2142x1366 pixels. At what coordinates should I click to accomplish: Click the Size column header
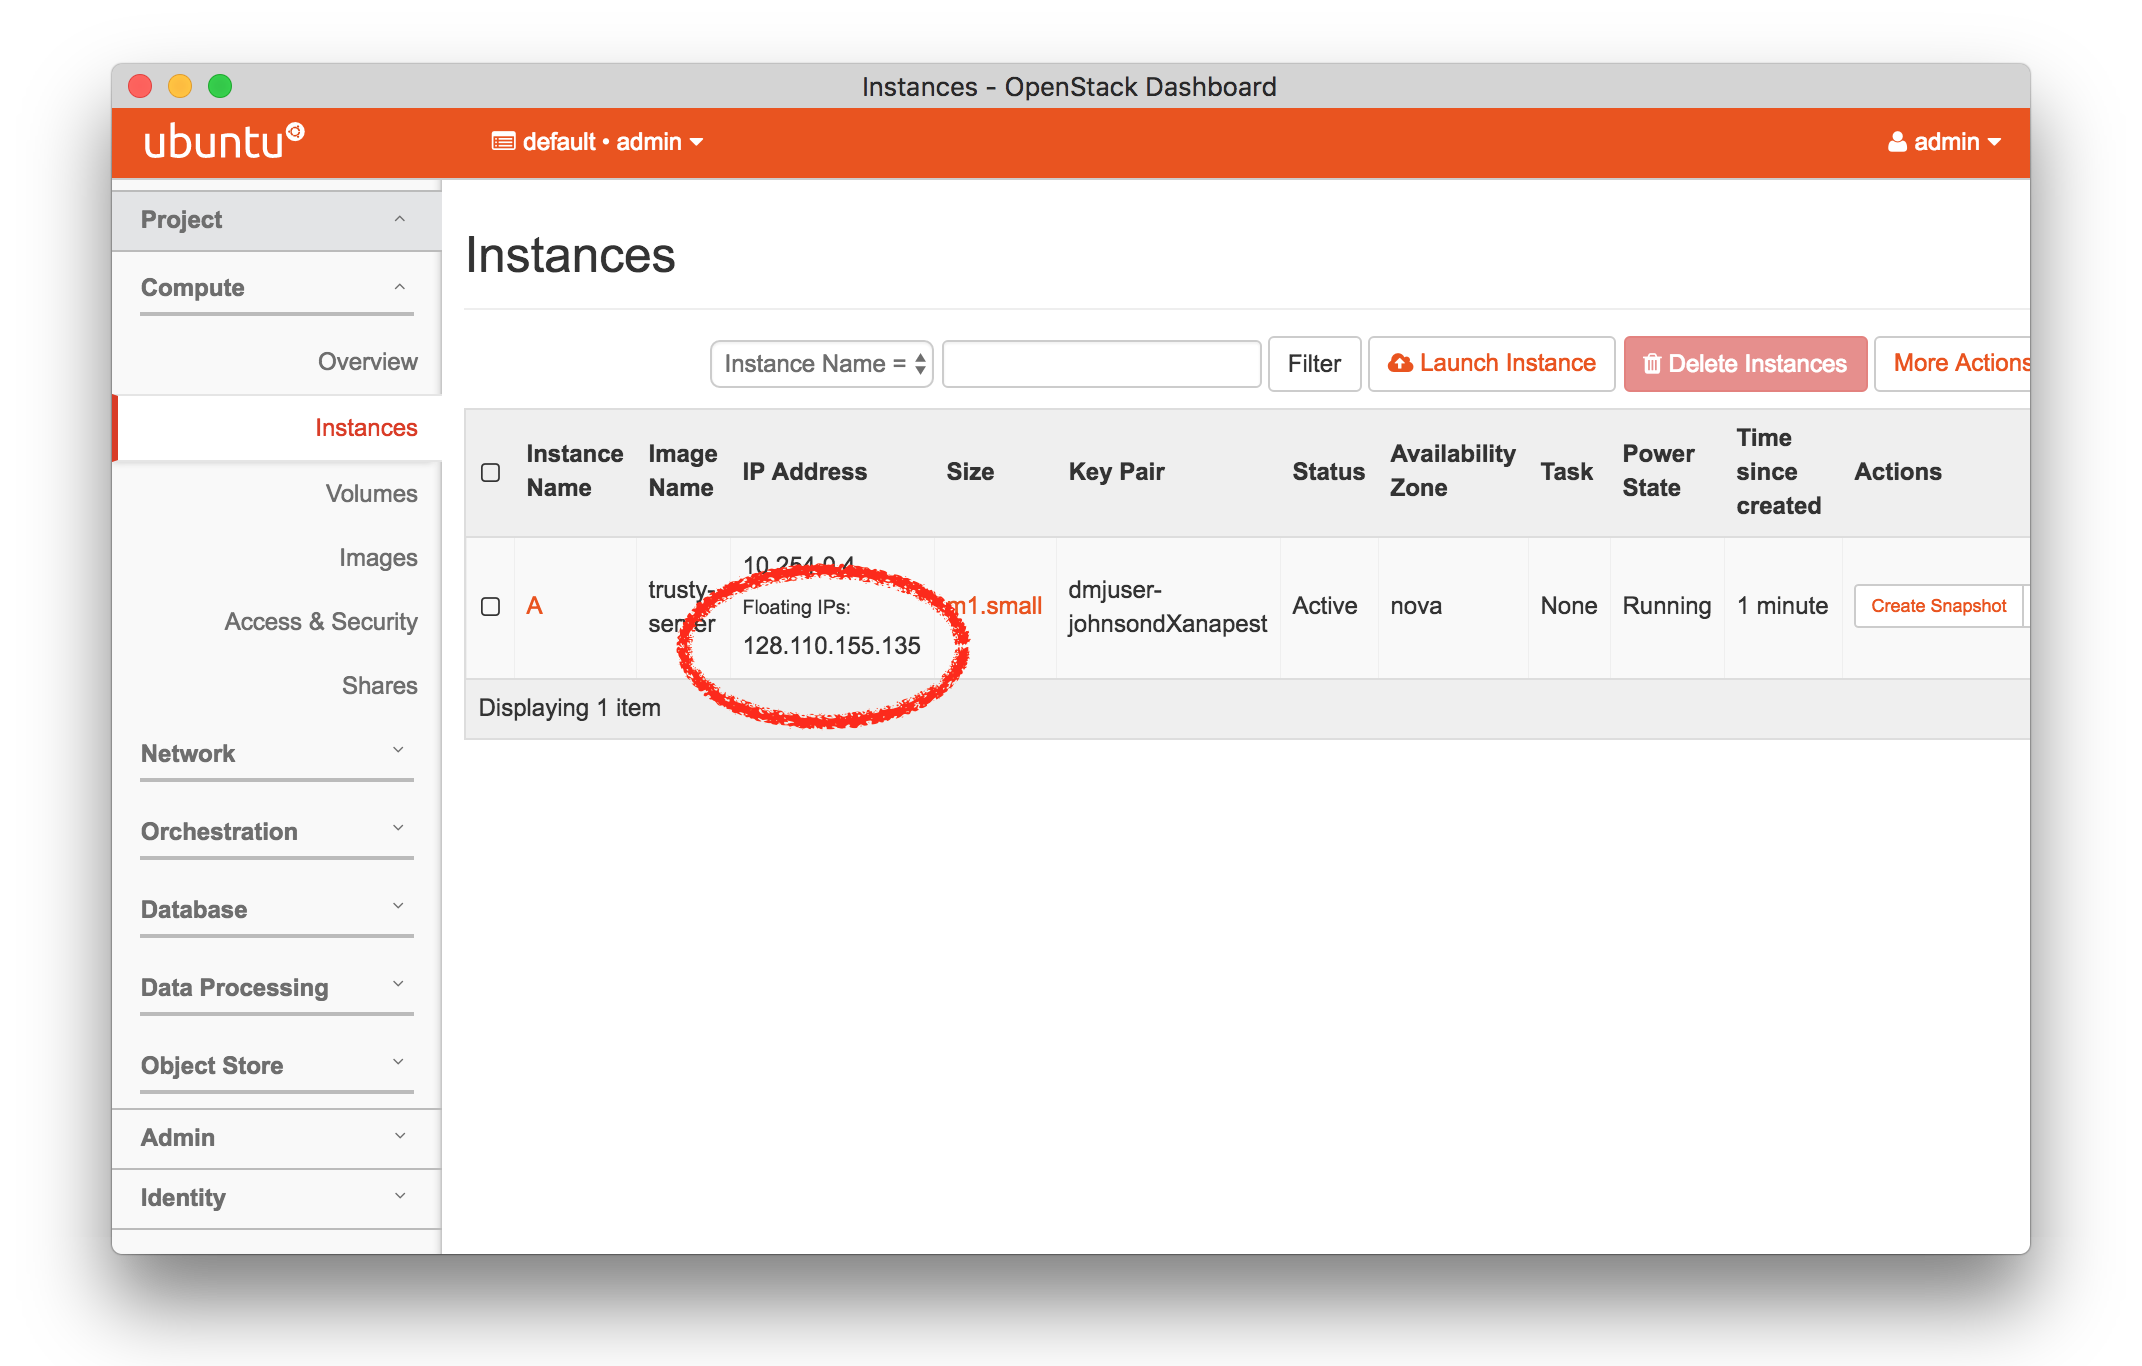coord(970,472)
